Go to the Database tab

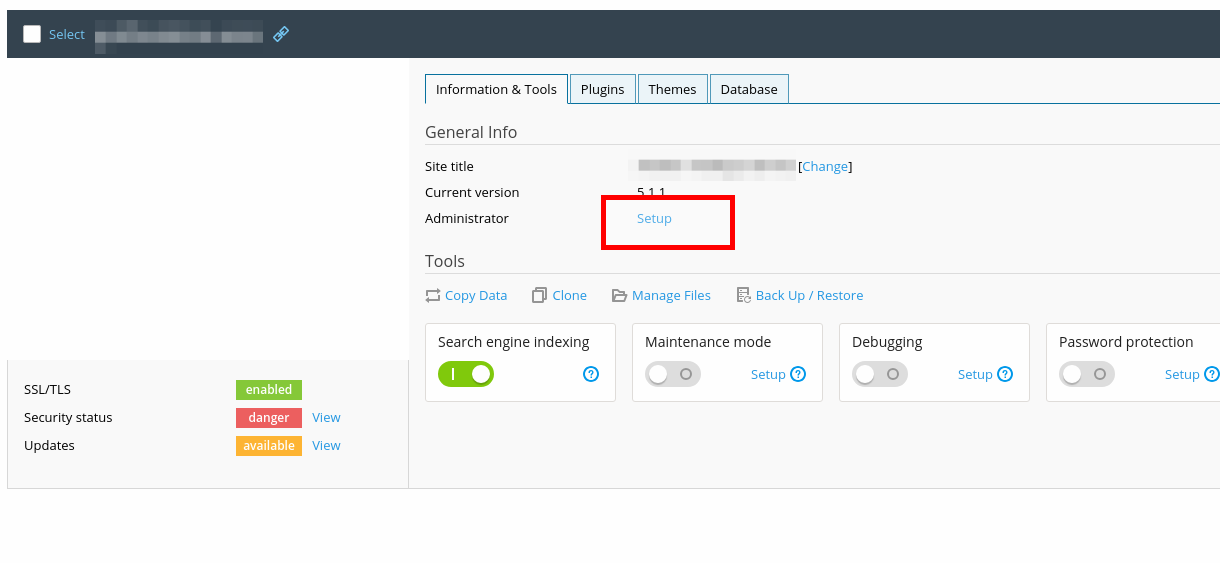pyautogui.click(x=749, y=89)
